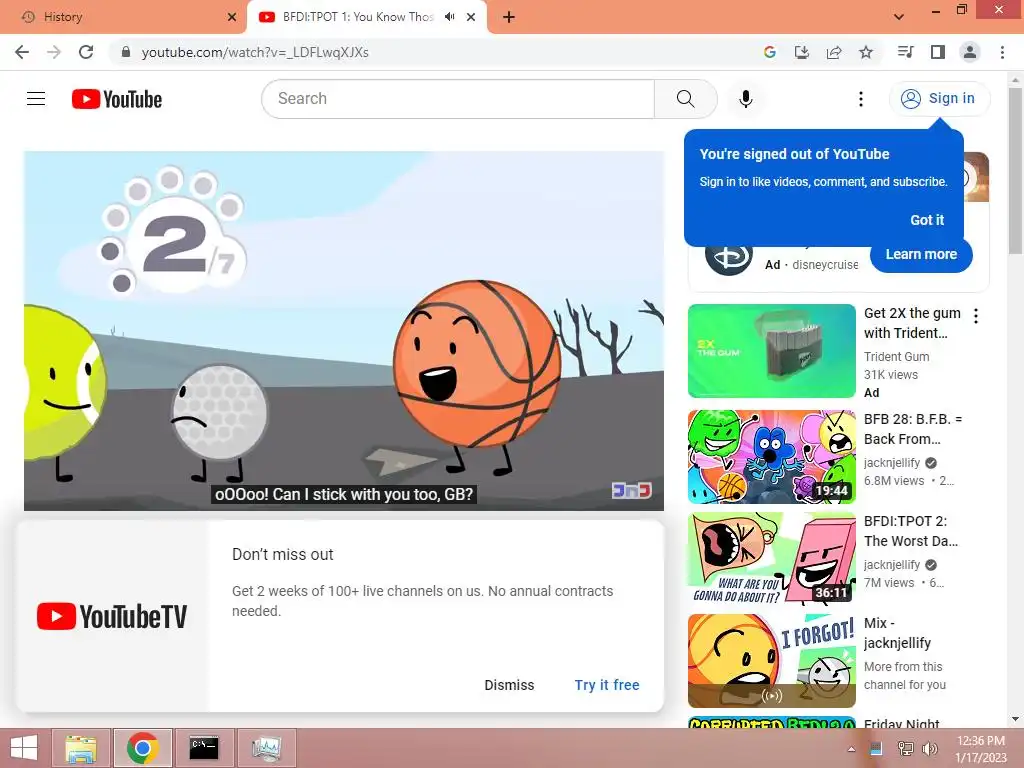Click the volume icon in system tray
Image resolution: width=1024 pixels, height=768 pixels.
point(930,748)
